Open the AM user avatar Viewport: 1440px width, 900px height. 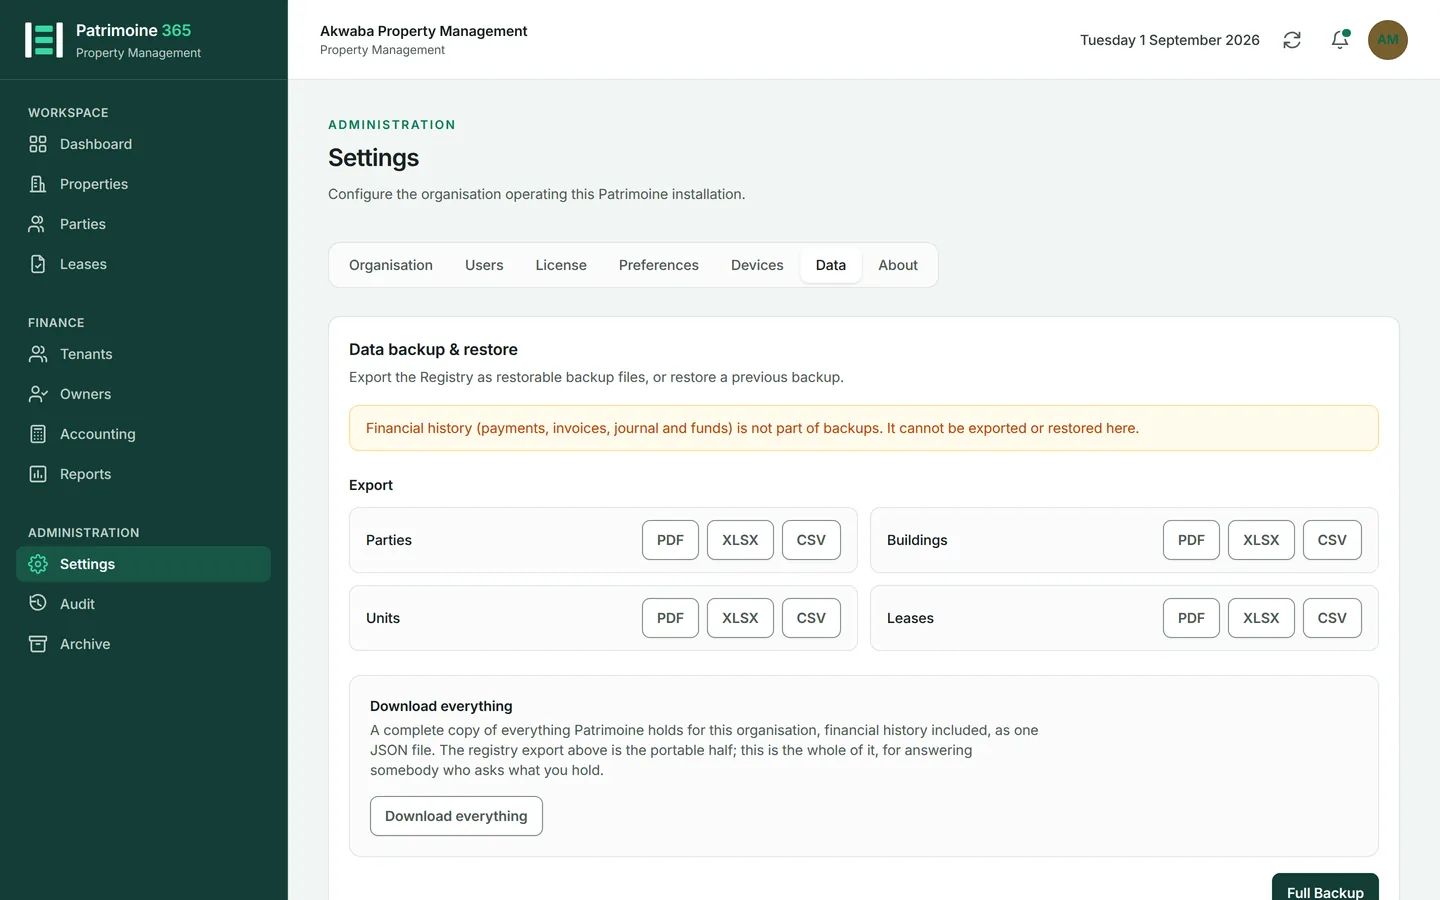tap(1388, 40)
